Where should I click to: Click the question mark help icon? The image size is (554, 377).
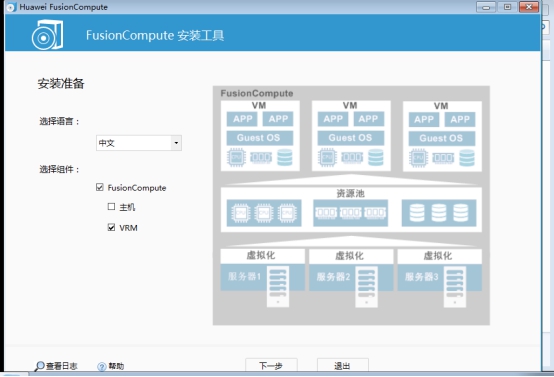101,367
